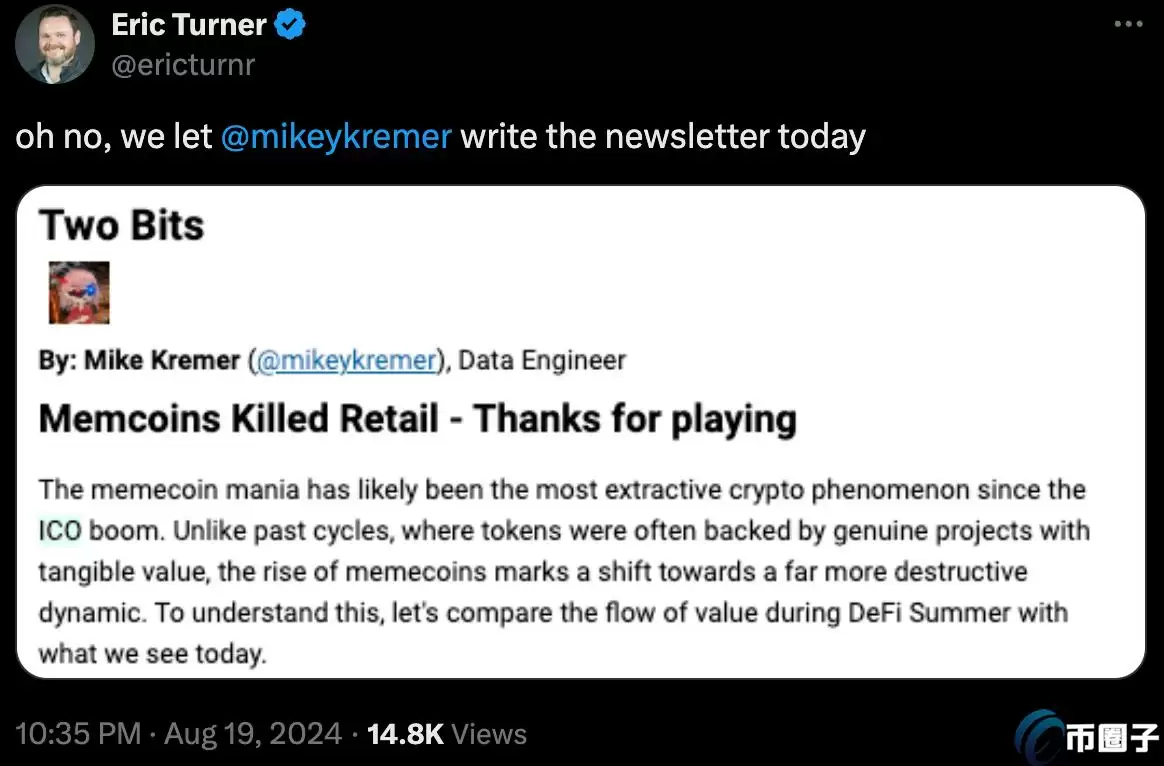The width and height of the screenshot is (1164, 766).
Task: Click the newsletter body paragraph
Action: tap(564, 572)
